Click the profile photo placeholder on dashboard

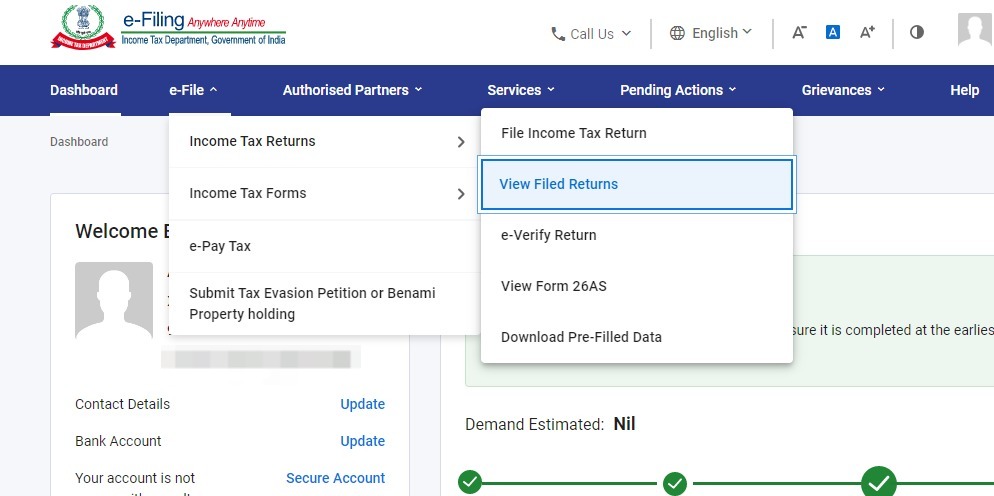pos(114,301)
